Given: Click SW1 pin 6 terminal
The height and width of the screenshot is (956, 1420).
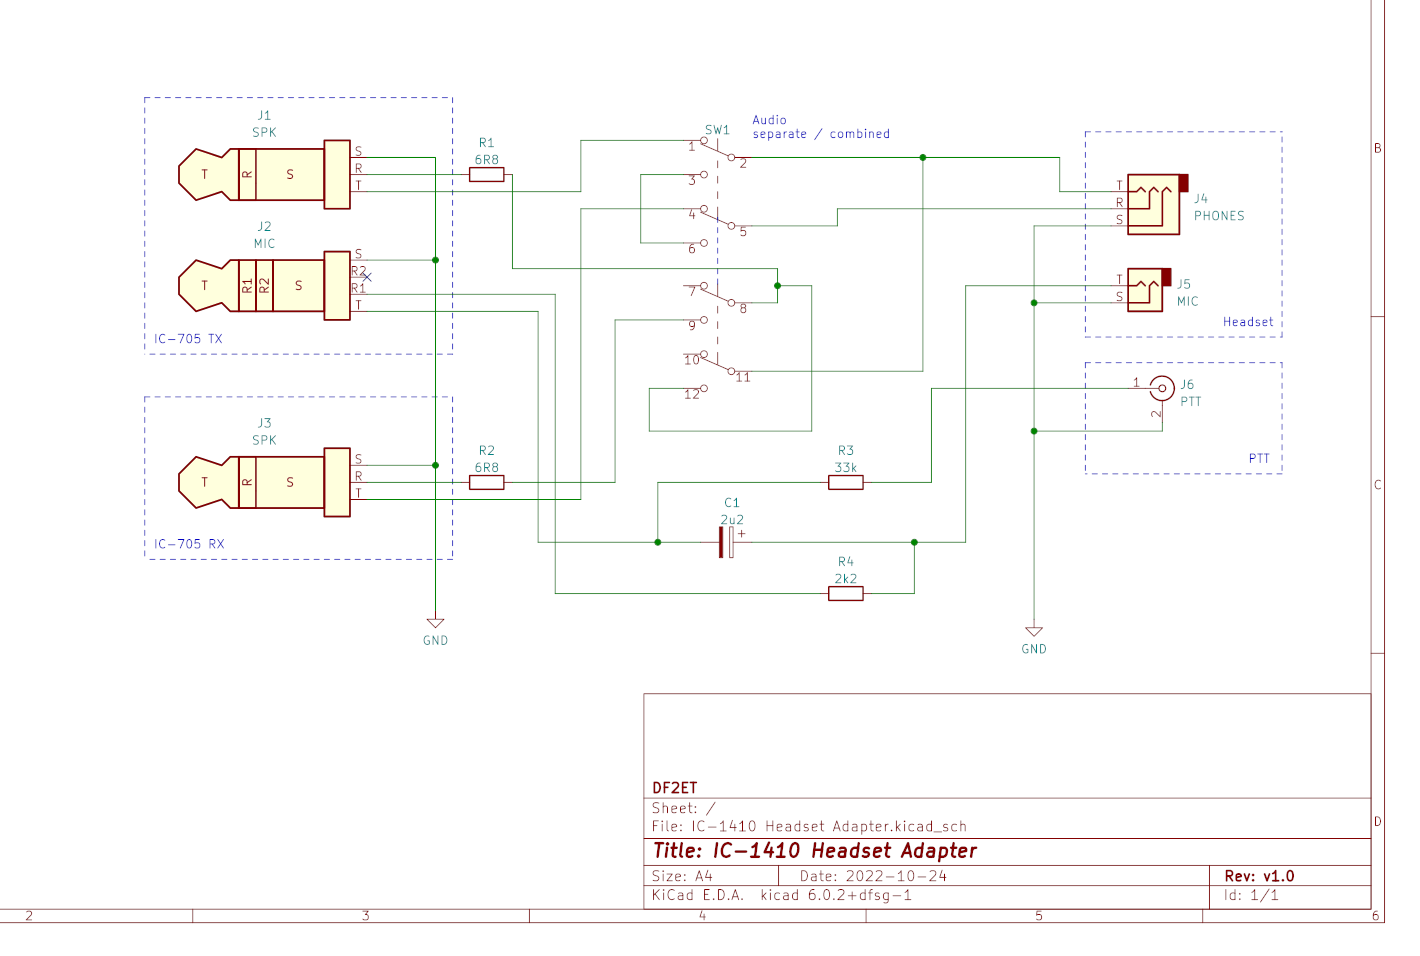Looking at the screenshot, I should [x=704, y=243].
